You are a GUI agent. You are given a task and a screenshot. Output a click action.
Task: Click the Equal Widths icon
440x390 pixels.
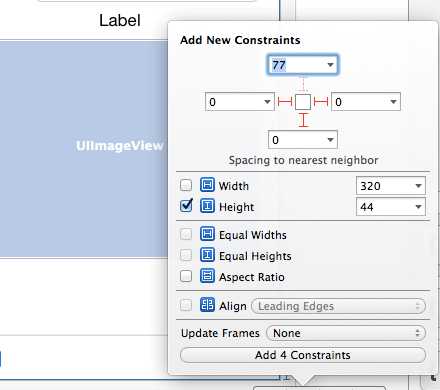pos(207,234)
